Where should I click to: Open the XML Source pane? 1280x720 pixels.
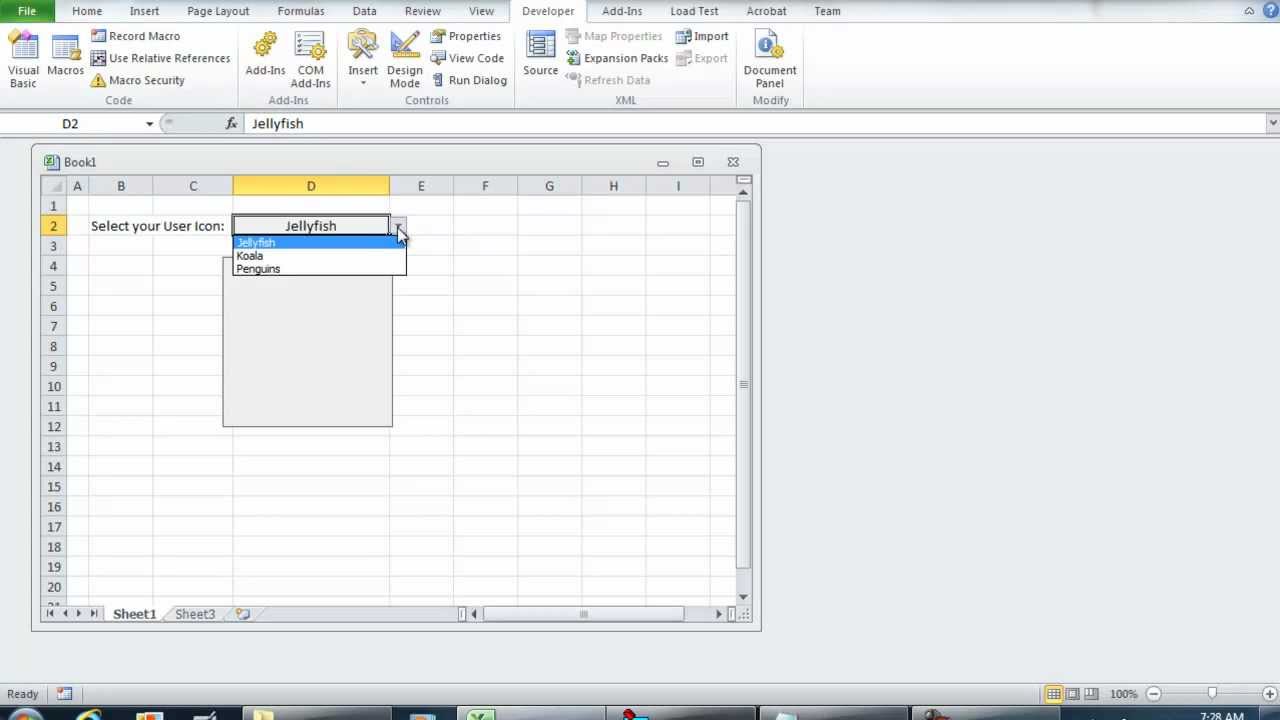click(x=540, y=55)
